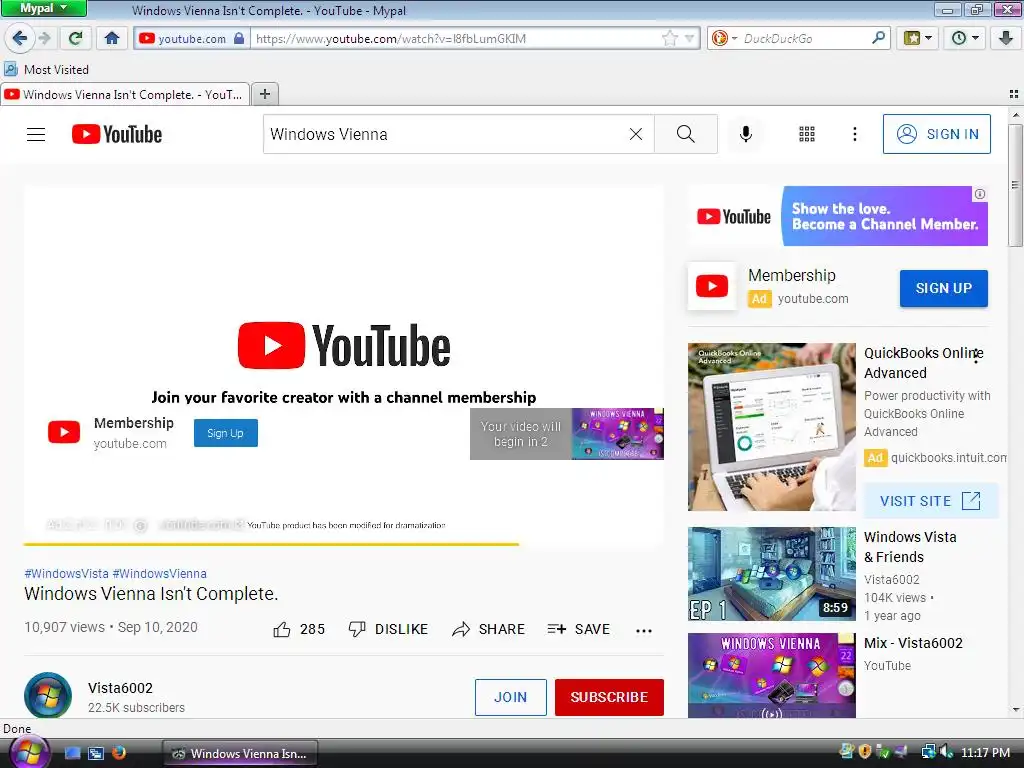Open a new tab with plus button
The height and width of the screenshot is (768, 1024).
(264, 94)
